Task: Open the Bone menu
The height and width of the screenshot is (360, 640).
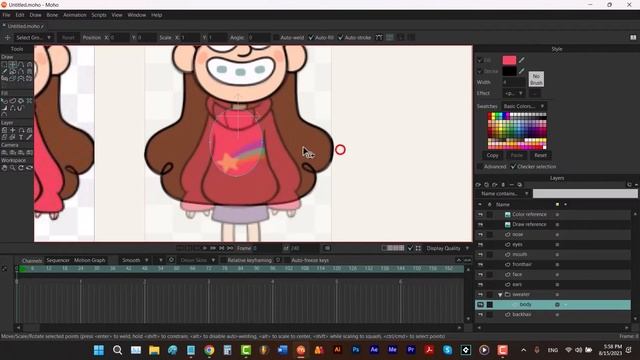Action: (x=52, y=15)
